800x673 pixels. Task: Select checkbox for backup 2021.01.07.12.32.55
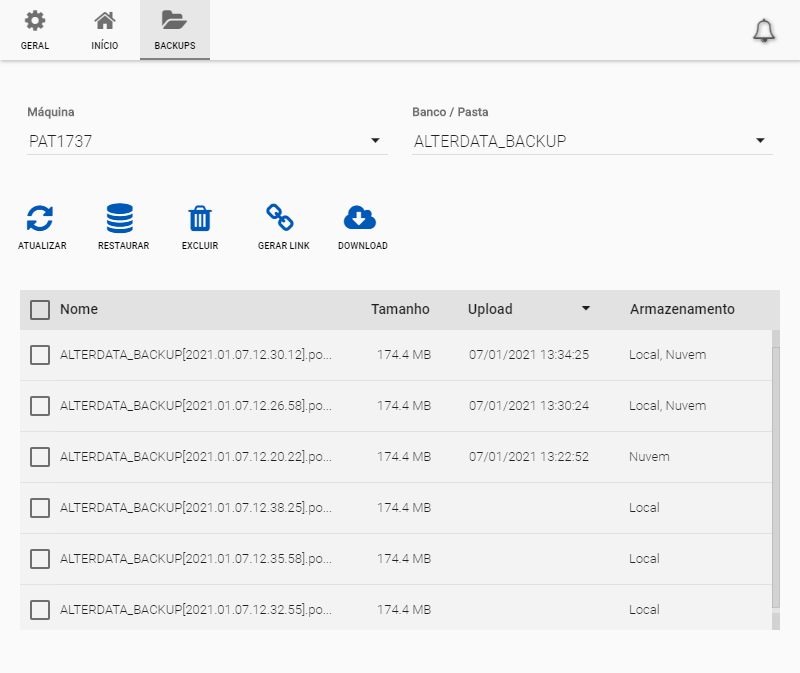tap(40, 610)
